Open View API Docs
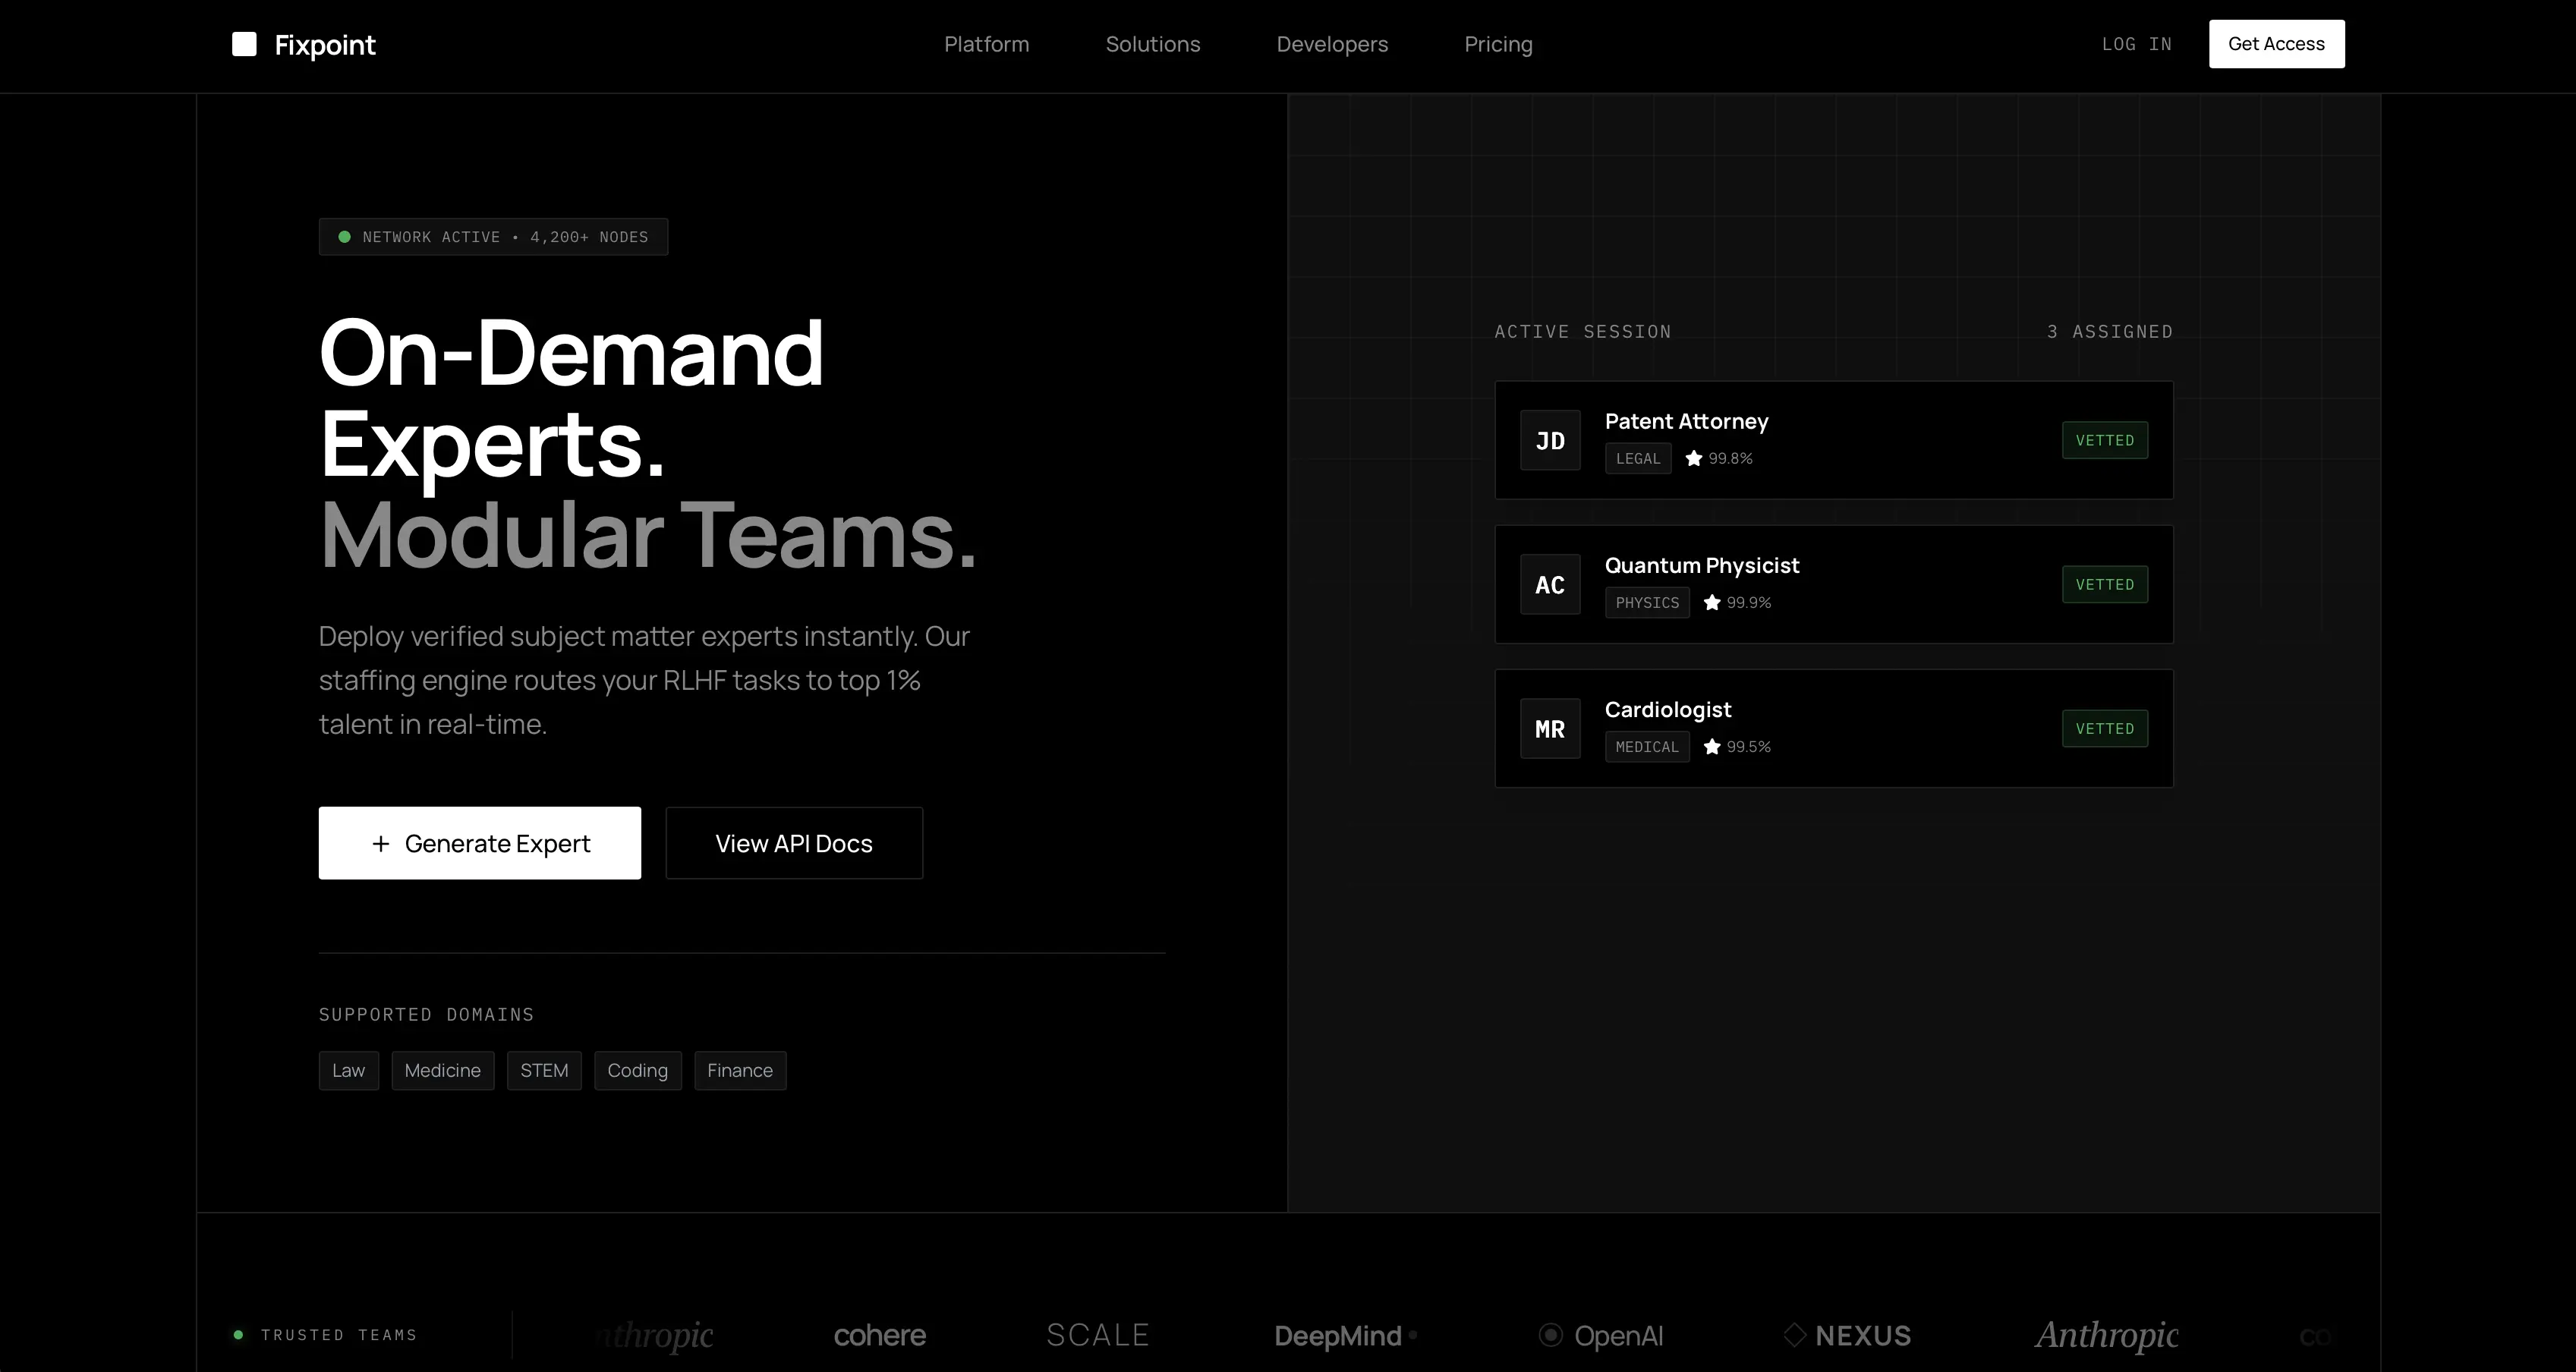Screen dimensions: 2576x1372 click(x=794, y=843)
